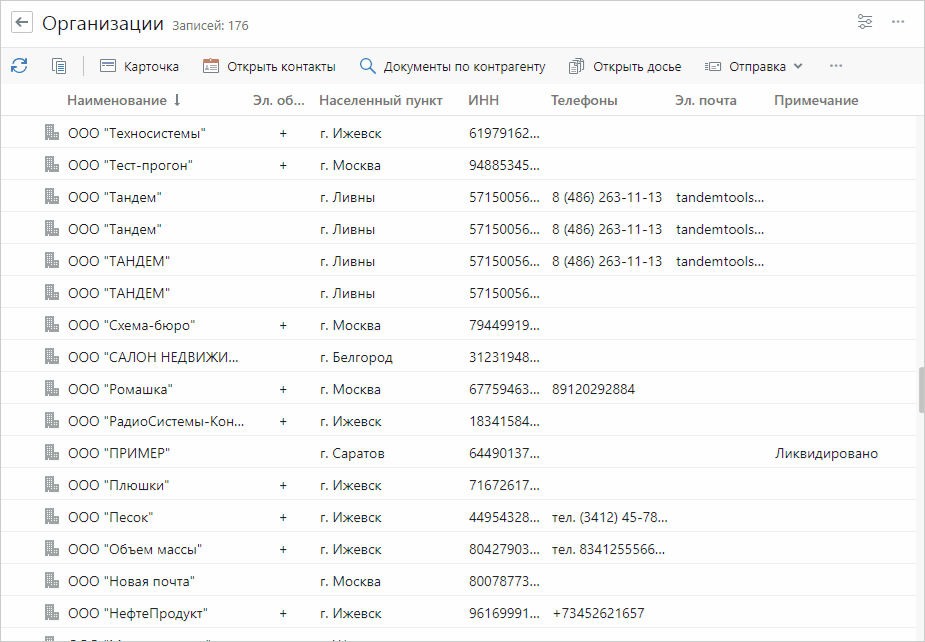The height and width of the screenshot is (642, 925).
Task: Sort by the Наименование column header
Action: (117, 100)
